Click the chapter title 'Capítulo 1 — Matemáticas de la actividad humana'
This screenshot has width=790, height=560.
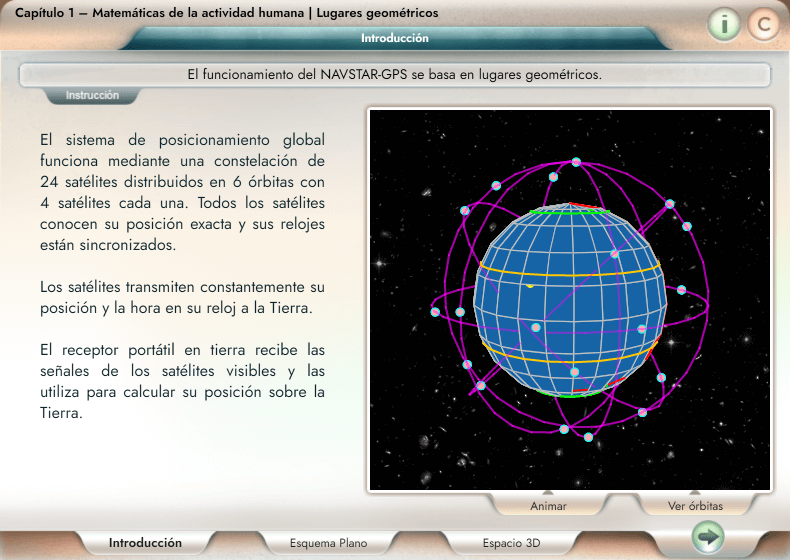pos(159,13)
